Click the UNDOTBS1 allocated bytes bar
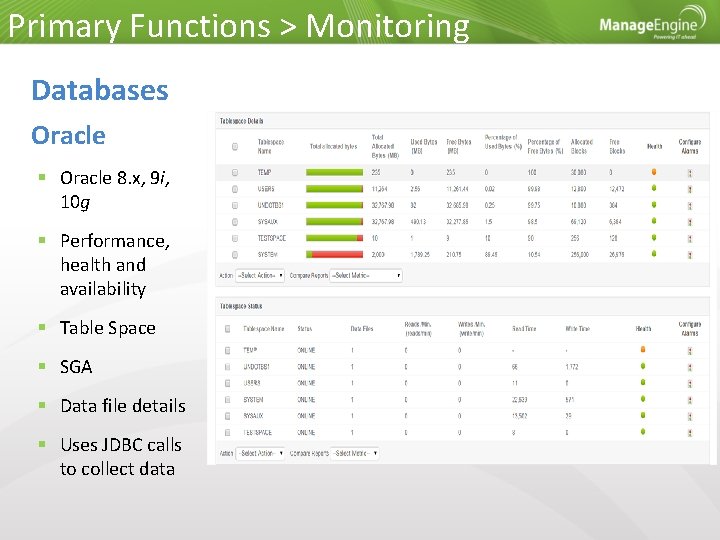This screenshot has height=540, width=720. click(335, 205)
